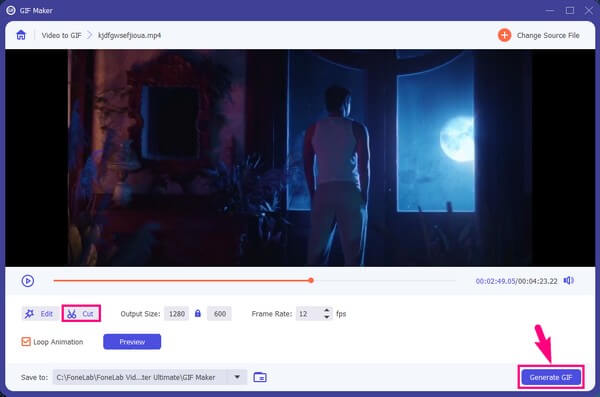Screen dimensions: 600x397
Task: Click the Video to GIF breadcrumb
Action: click(62, 35)
